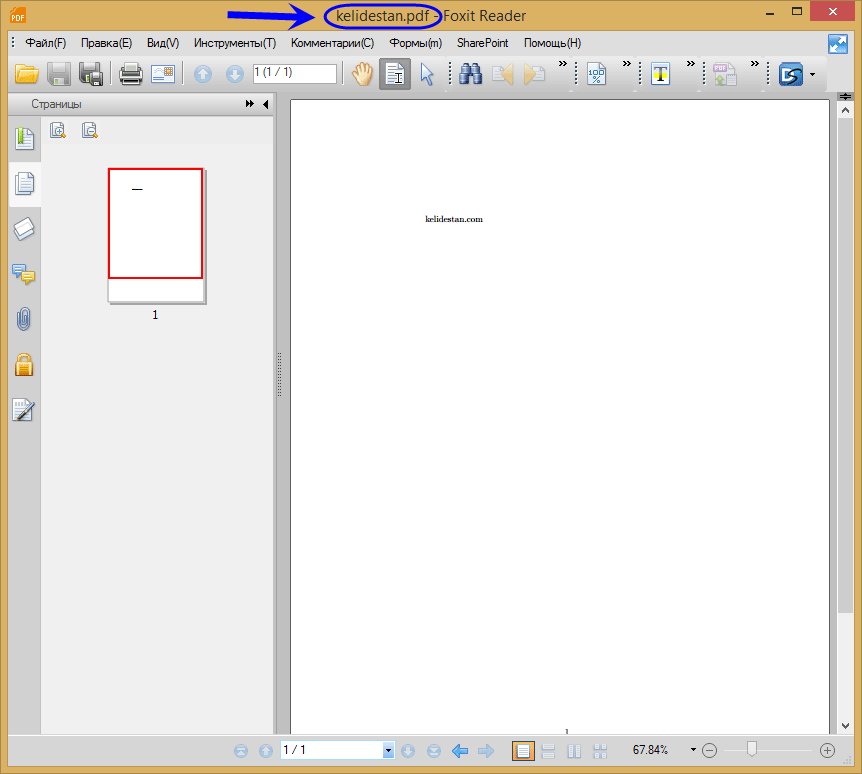This screenshot has width=862, height=774.
Task: Click the toolbar page number field
Action: (295, 73)
